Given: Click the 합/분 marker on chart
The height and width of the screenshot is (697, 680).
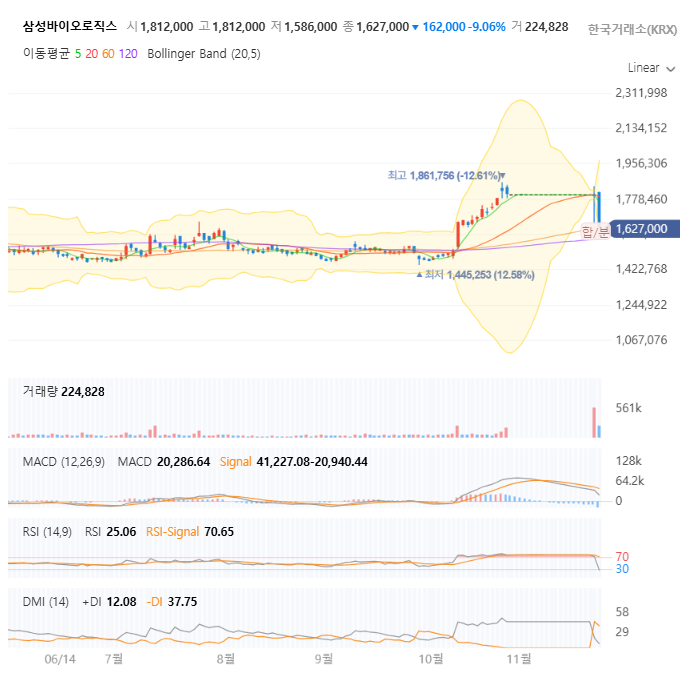Looking at the screenshot, I should (x=595, y=232).
